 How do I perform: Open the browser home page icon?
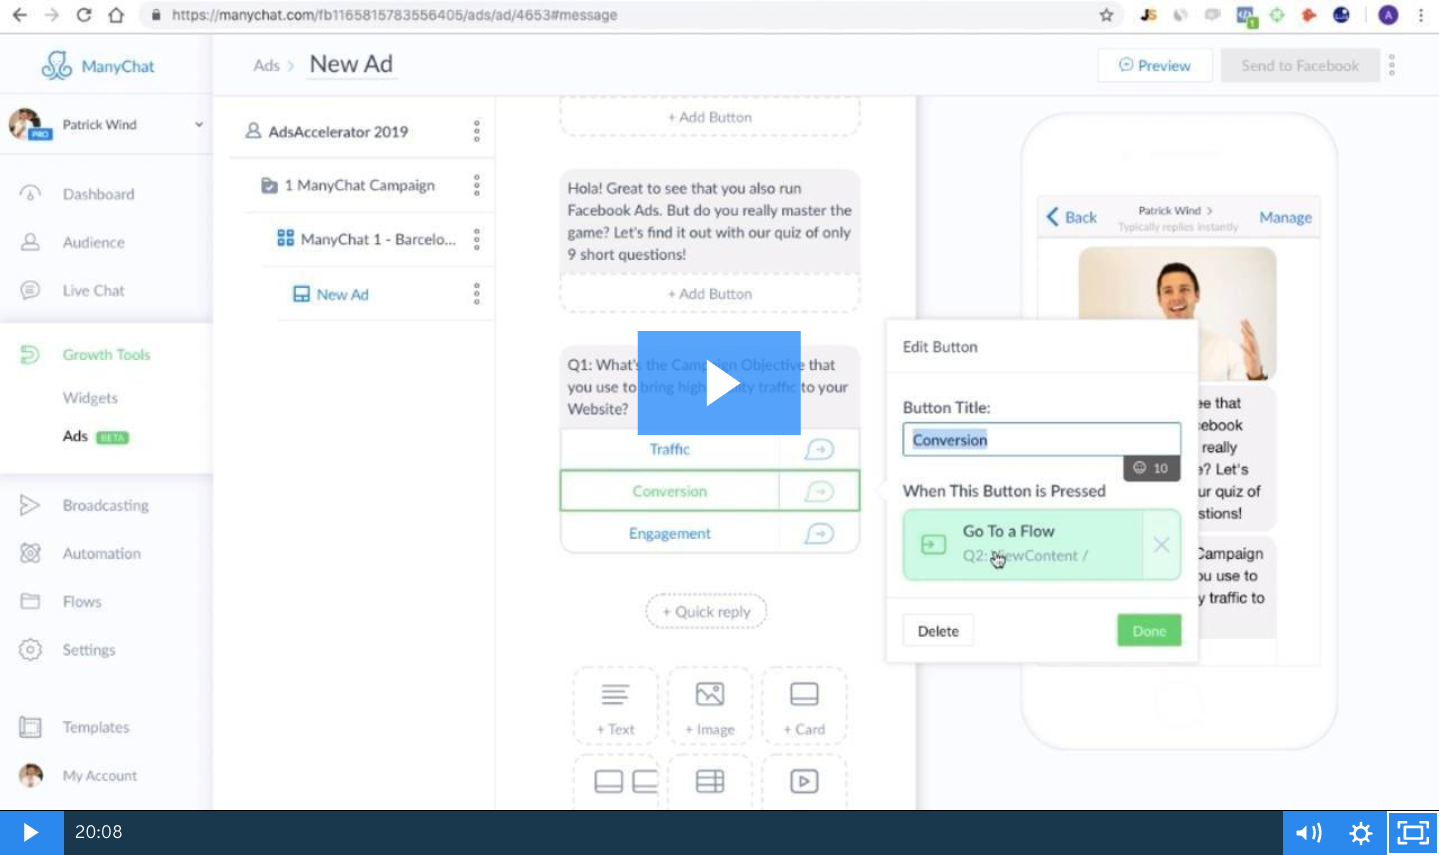(x=116, y=15)
